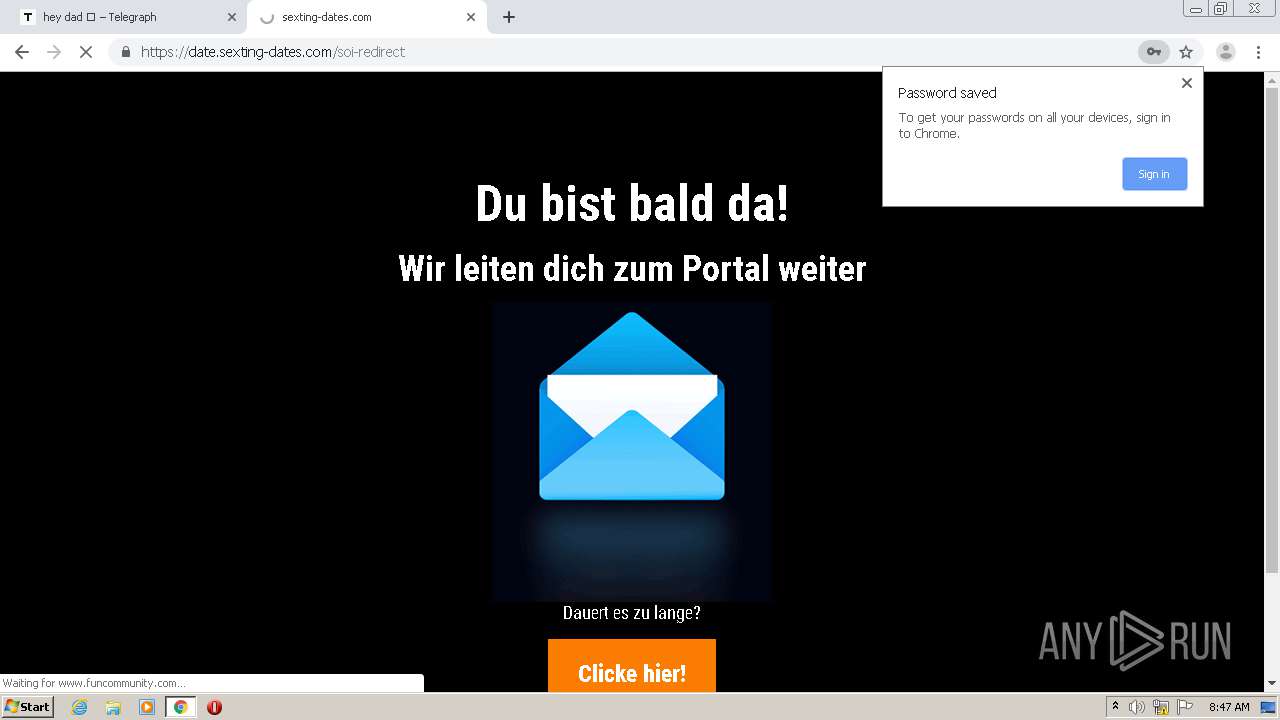
Task: Select the Chrome taskbar button
Action: pos(180,707)
